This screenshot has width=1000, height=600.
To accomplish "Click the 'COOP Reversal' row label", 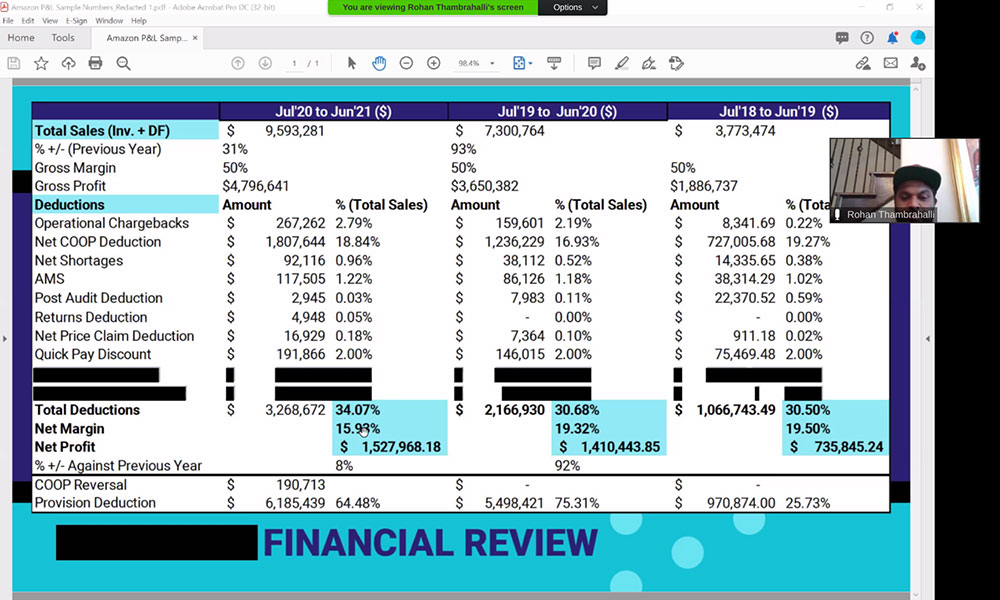I will click(80, 485).
